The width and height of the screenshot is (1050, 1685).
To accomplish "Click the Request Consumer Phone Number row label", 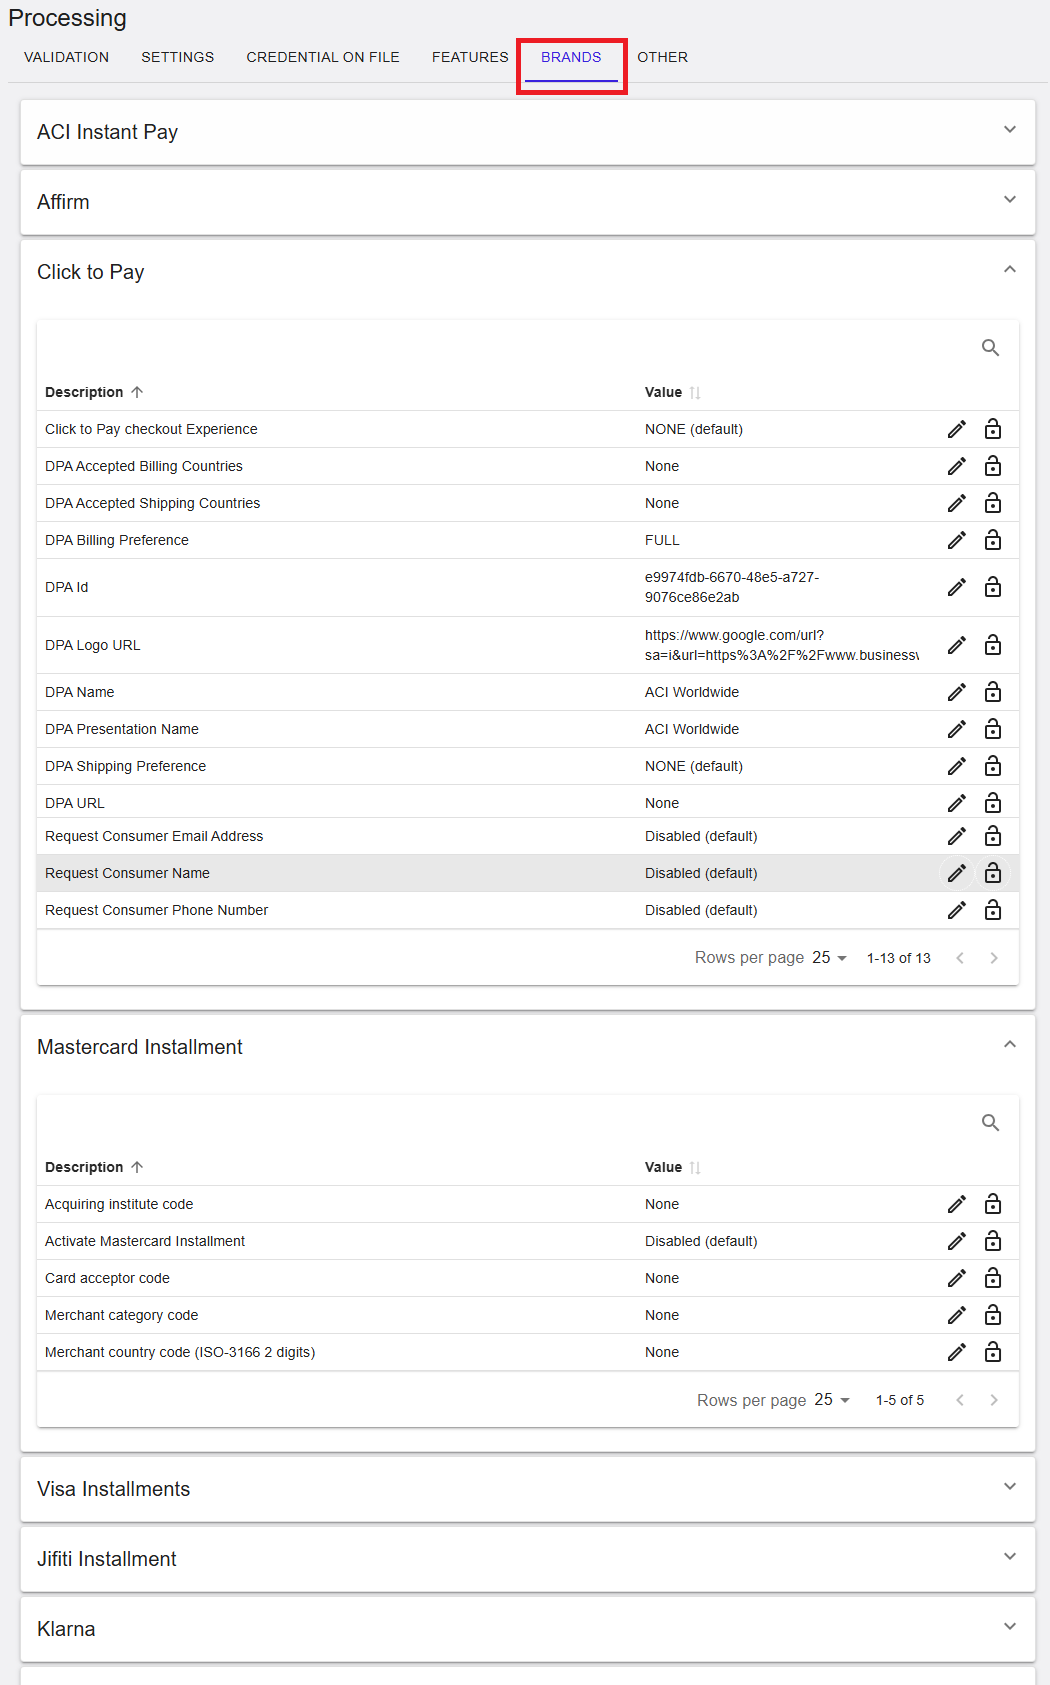I will click(x=156, y=910).
